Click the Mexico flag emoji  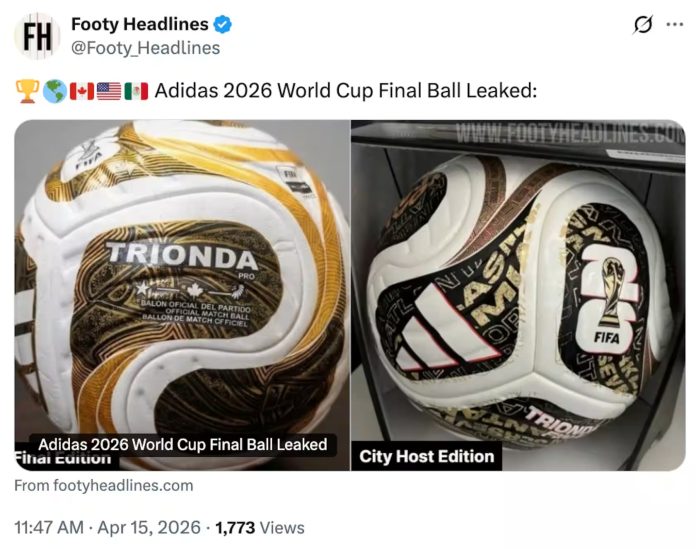pyautogui.click(x=136, y=91)
